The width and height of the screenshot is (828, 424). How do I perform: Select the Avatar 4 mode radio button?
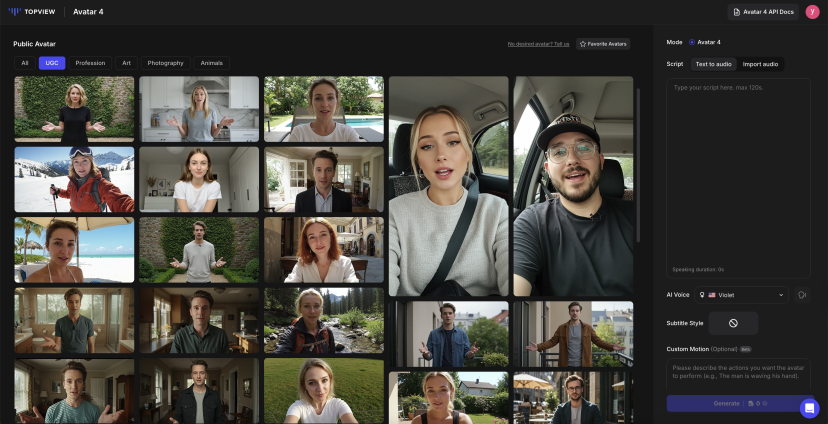click(x=692, y=42)
